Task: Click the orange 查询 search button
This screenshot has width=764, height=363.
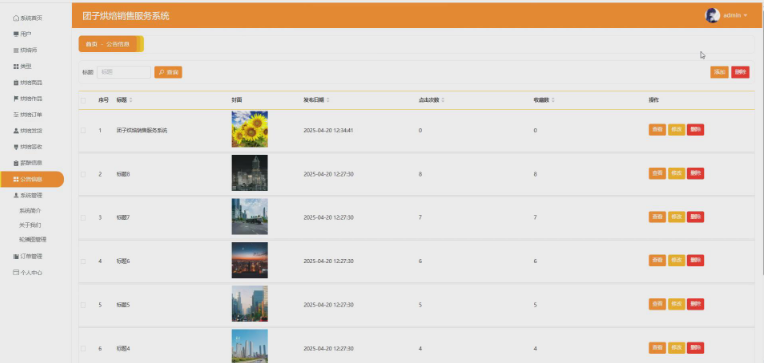Action: pos(168,72)
